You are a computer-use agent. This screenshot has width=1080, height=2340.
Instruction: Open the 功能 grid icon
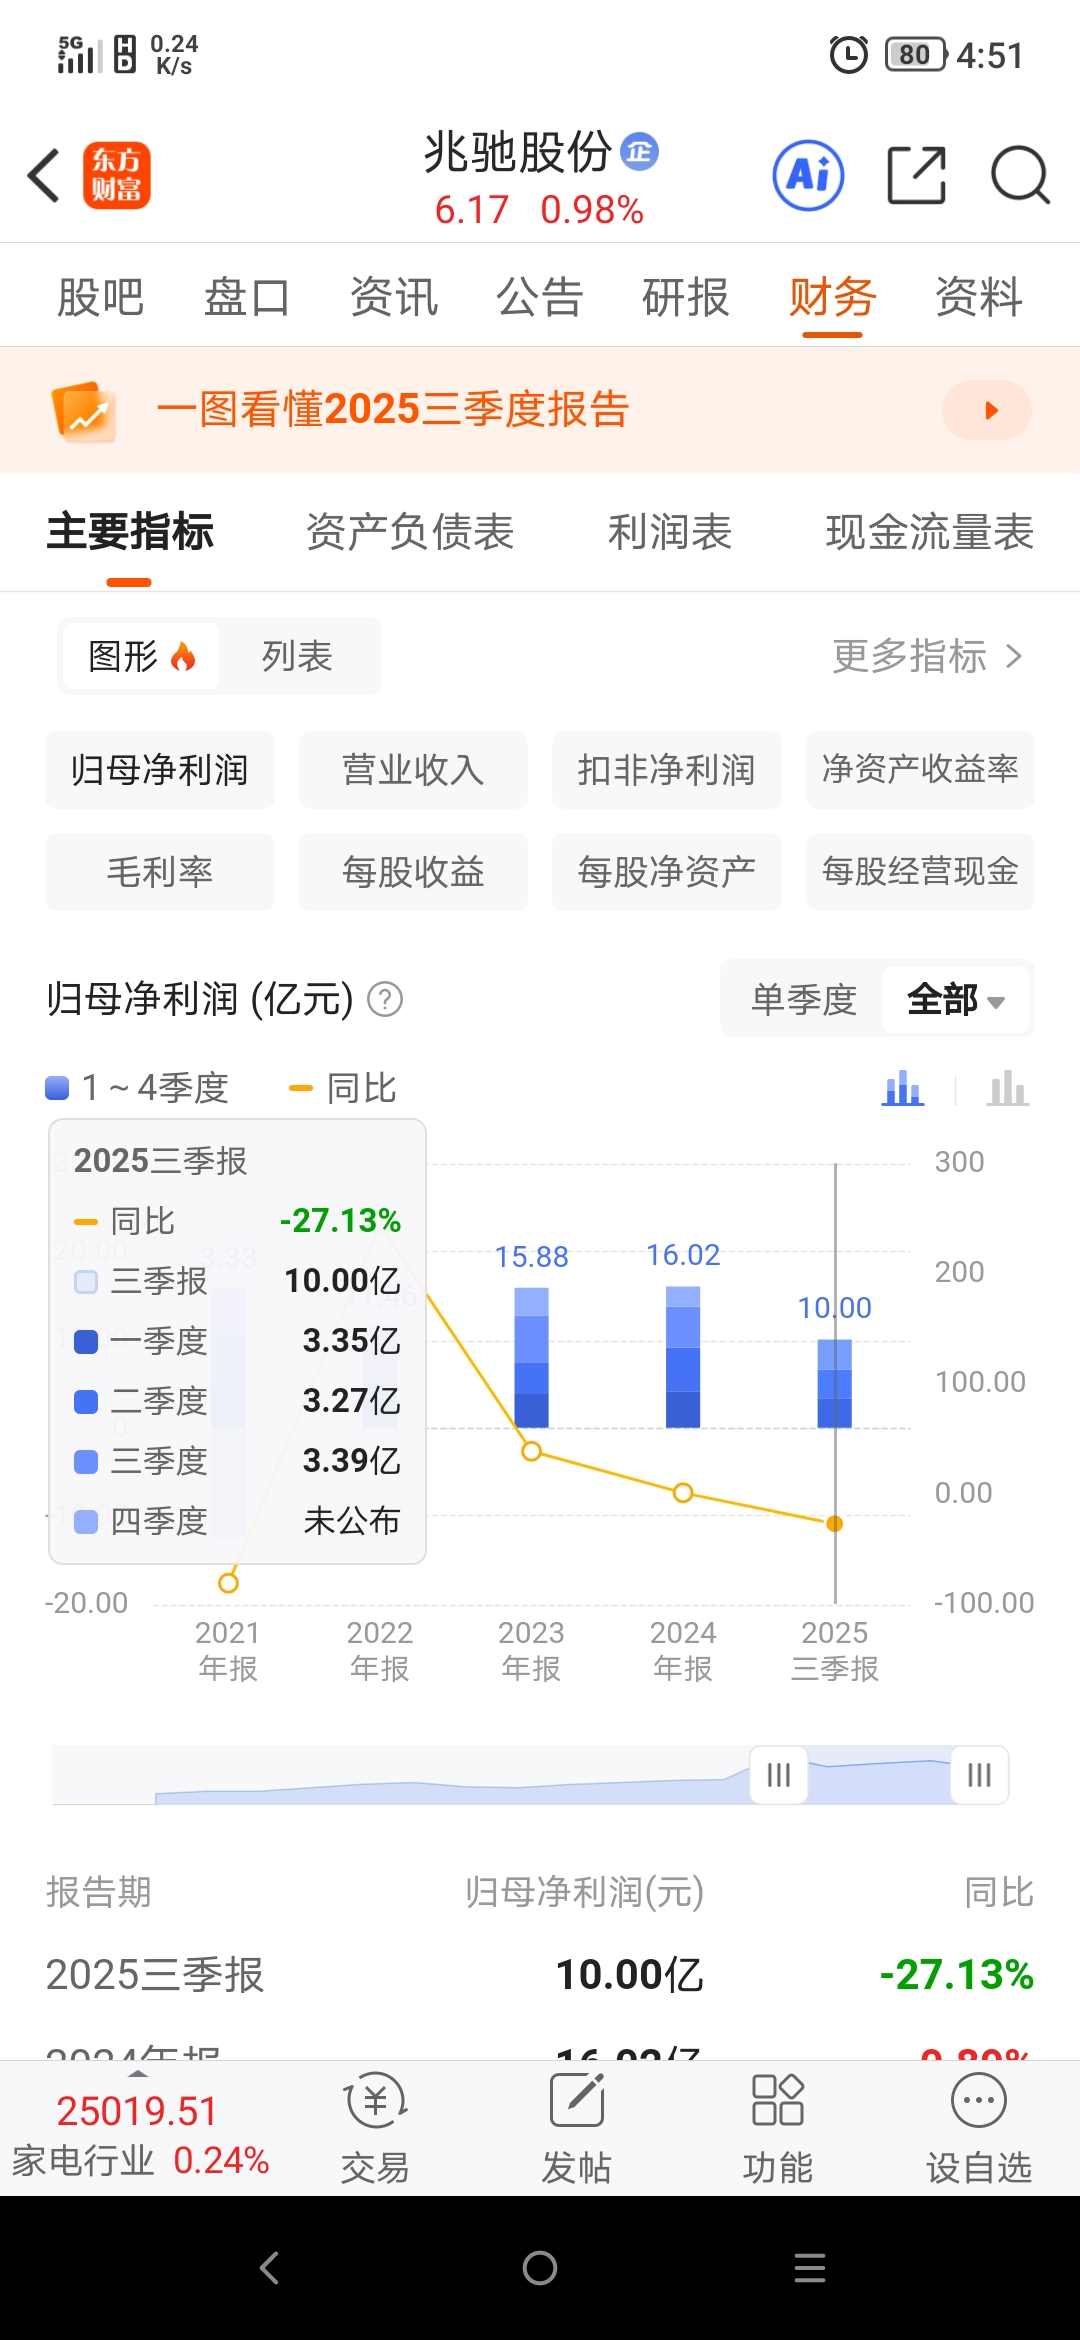pos(777,2100)
